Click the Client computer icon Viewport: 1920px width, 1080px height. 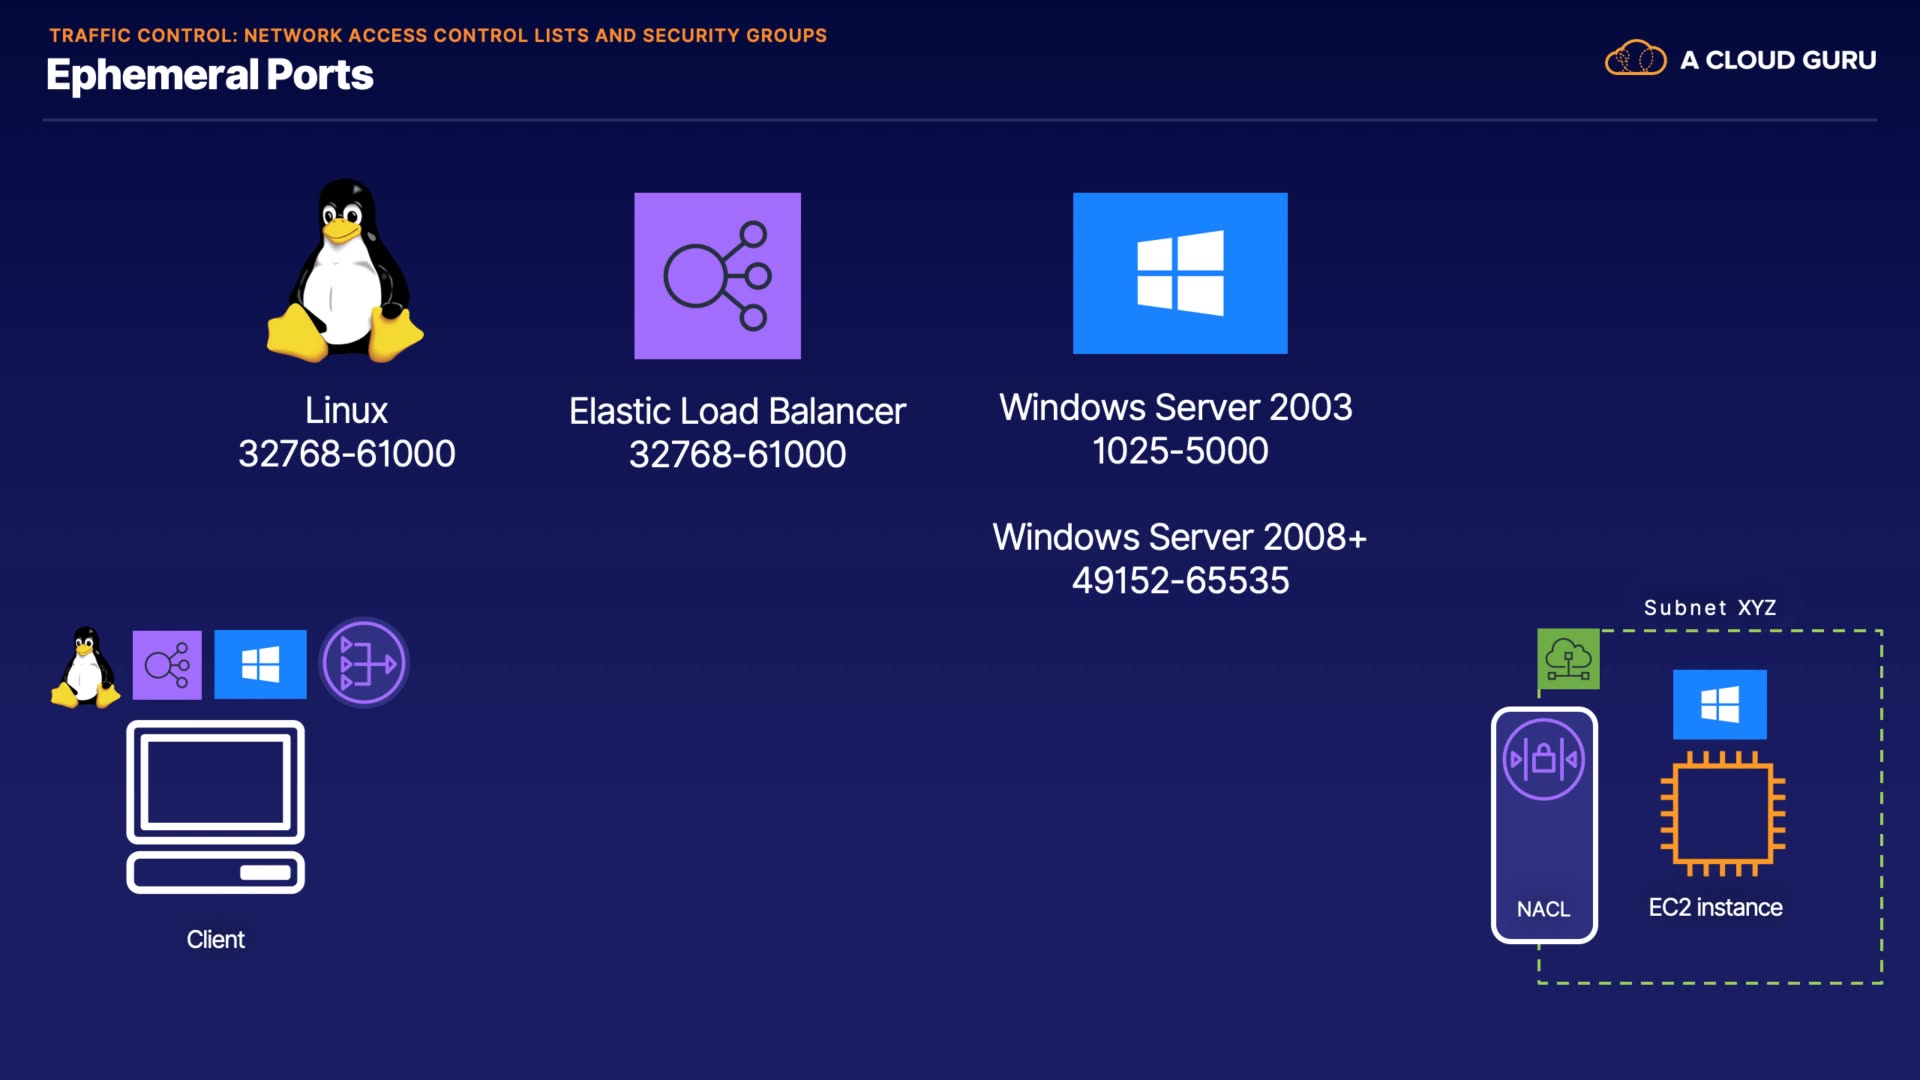click(215, 807)
